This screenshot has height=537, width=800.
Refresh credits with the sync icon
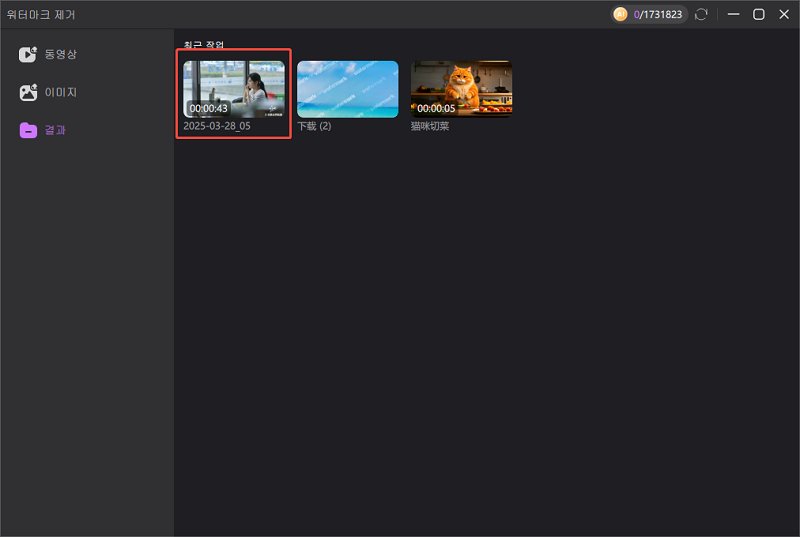pos(701,14)
